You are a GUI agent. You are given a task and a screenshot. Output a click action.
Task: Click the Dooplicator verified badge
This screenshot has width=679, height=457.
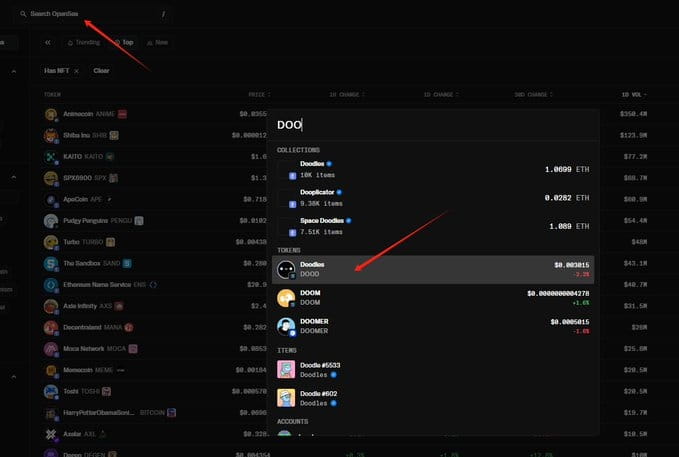pos(339,192)
